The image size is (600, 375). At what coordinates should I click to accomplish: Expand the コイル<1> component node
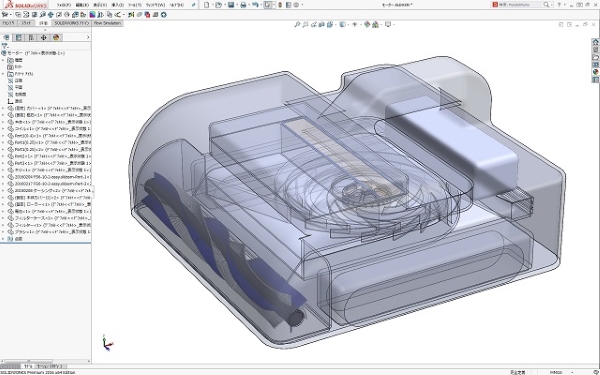tap(3, 129)
